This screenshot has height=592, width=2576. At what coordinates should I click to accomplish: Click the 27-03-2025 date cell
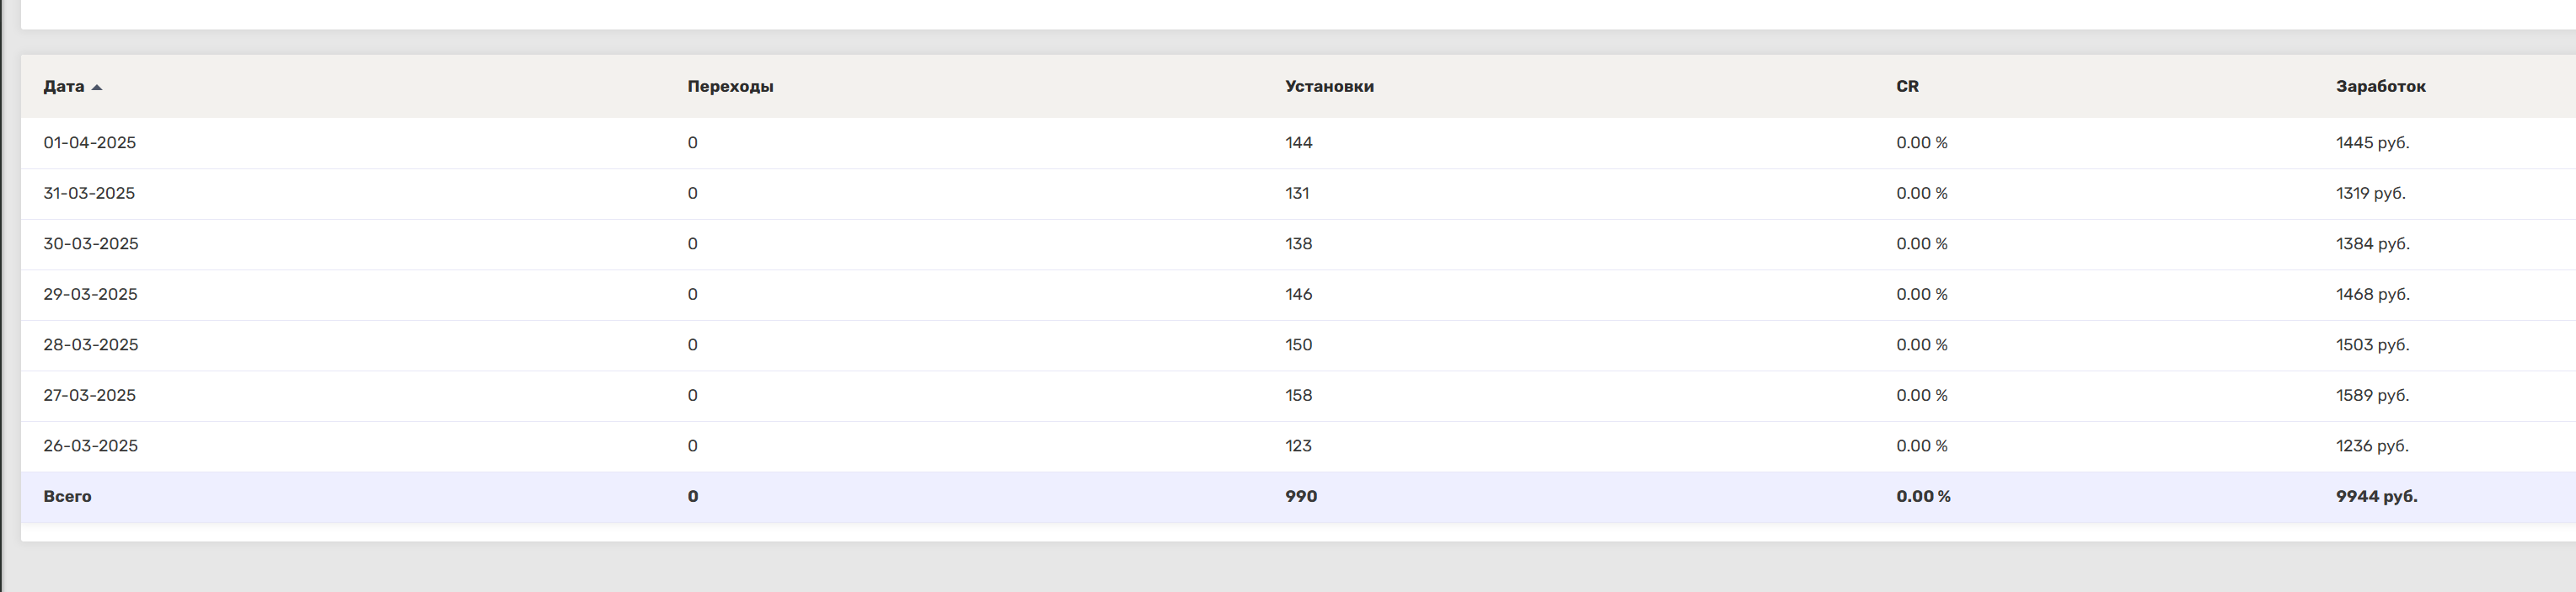pos(89,396)
